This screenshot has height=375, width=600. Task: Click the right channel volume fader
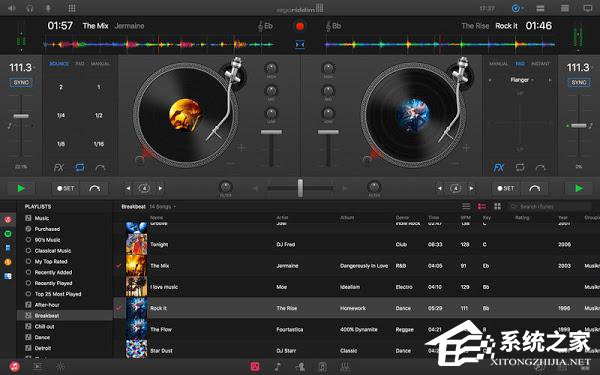[x=328, y=132]
